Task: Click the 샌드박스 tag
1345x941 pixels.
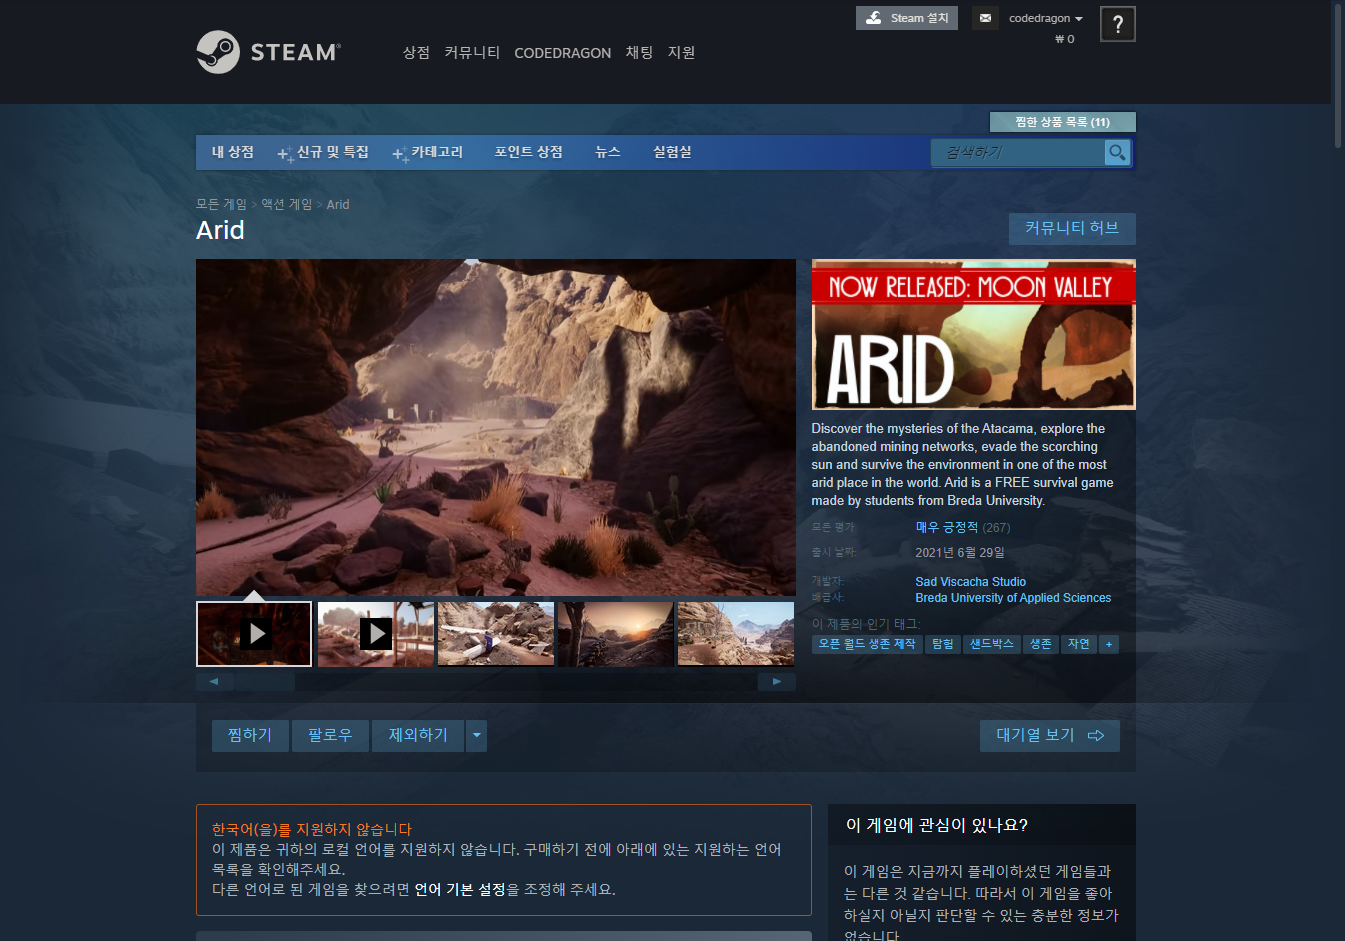Action: tap(991, 644)
